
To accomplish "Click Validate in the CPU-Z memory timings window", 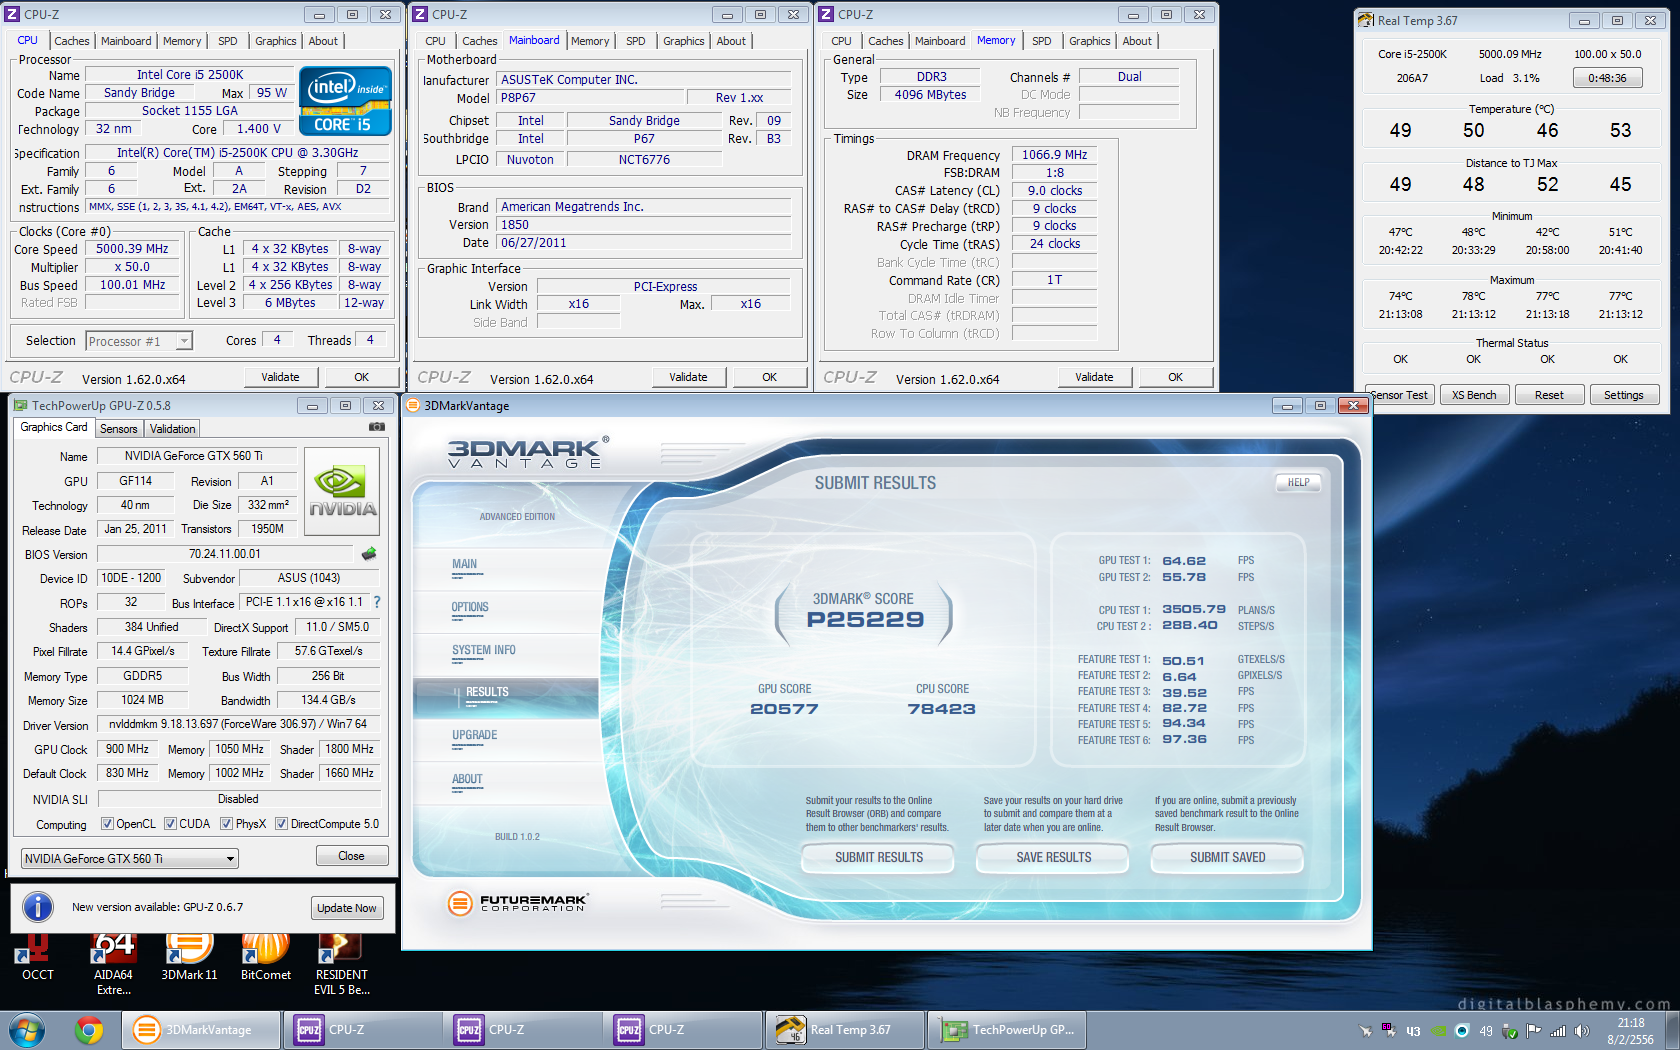I will coord(1094,377).
